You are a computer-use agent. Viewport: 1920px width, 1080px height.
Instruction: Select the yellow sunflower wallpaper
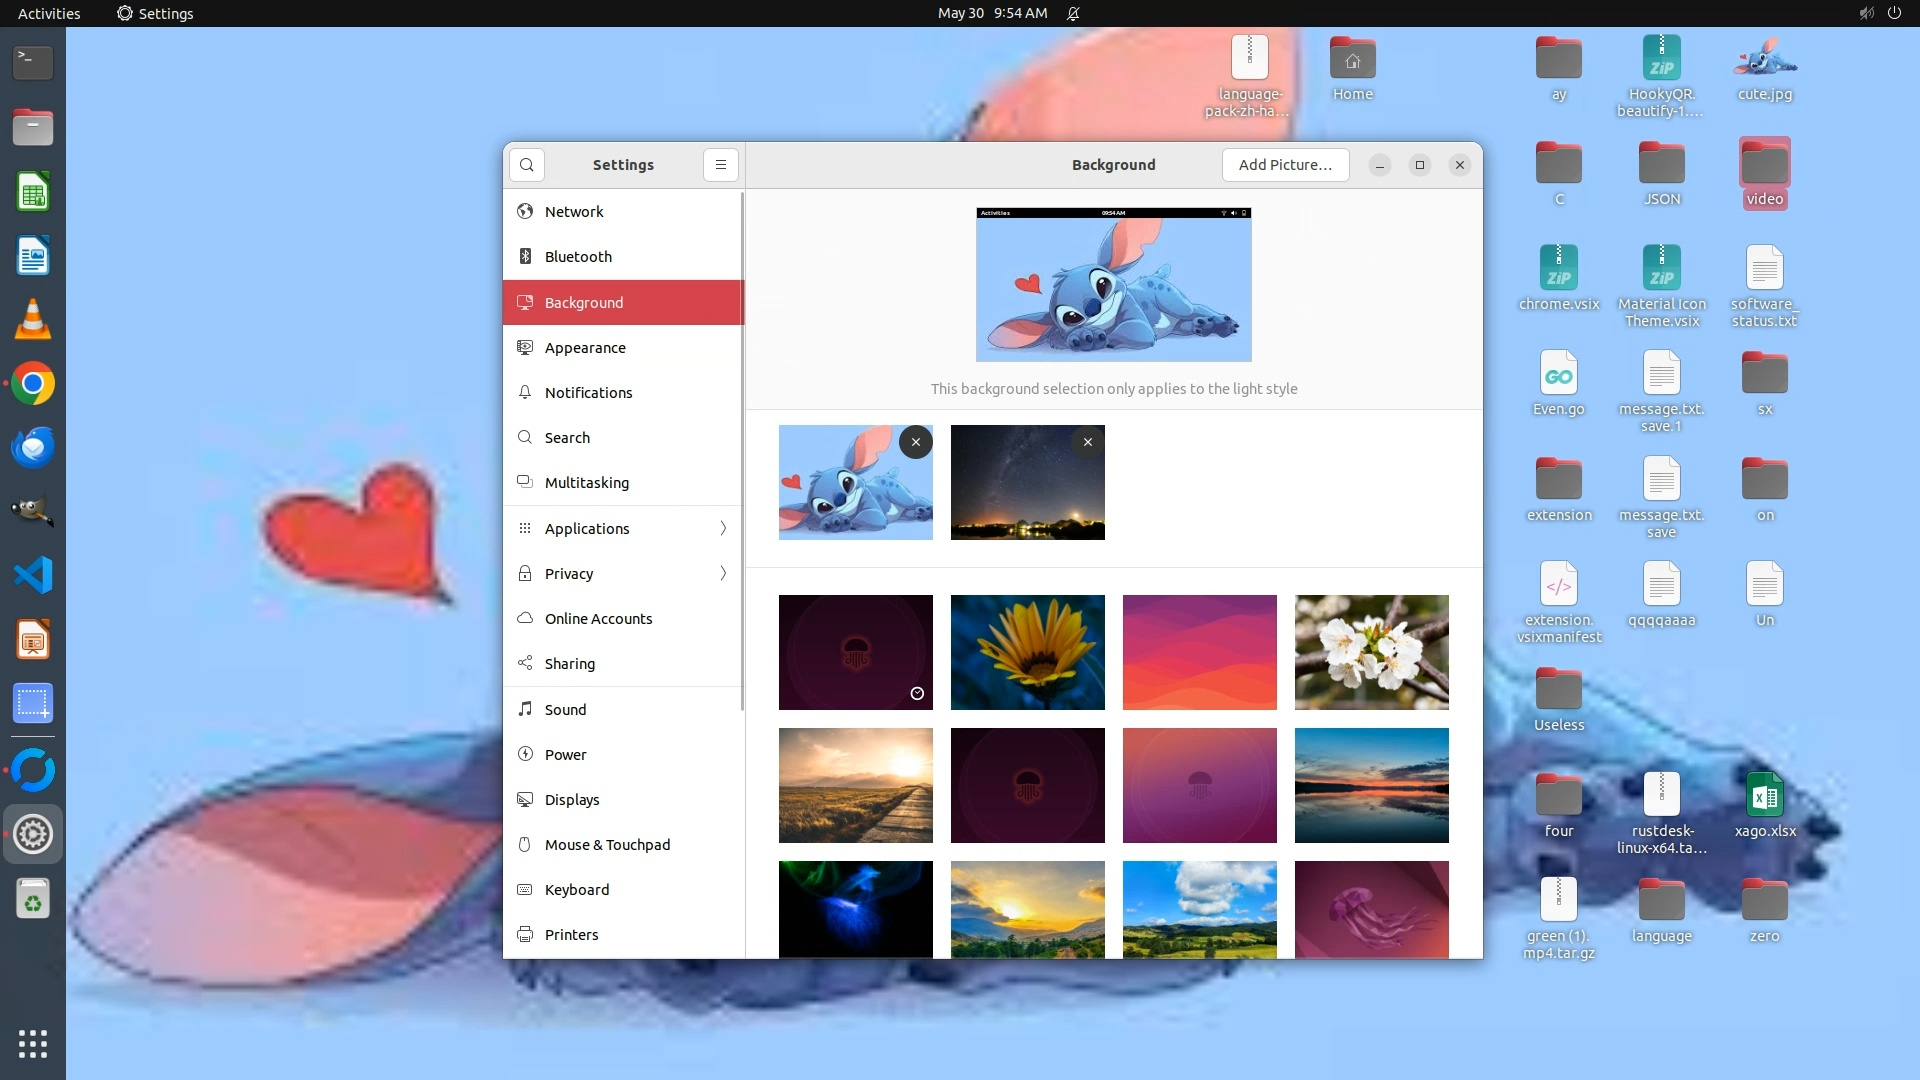[1027, 653]
